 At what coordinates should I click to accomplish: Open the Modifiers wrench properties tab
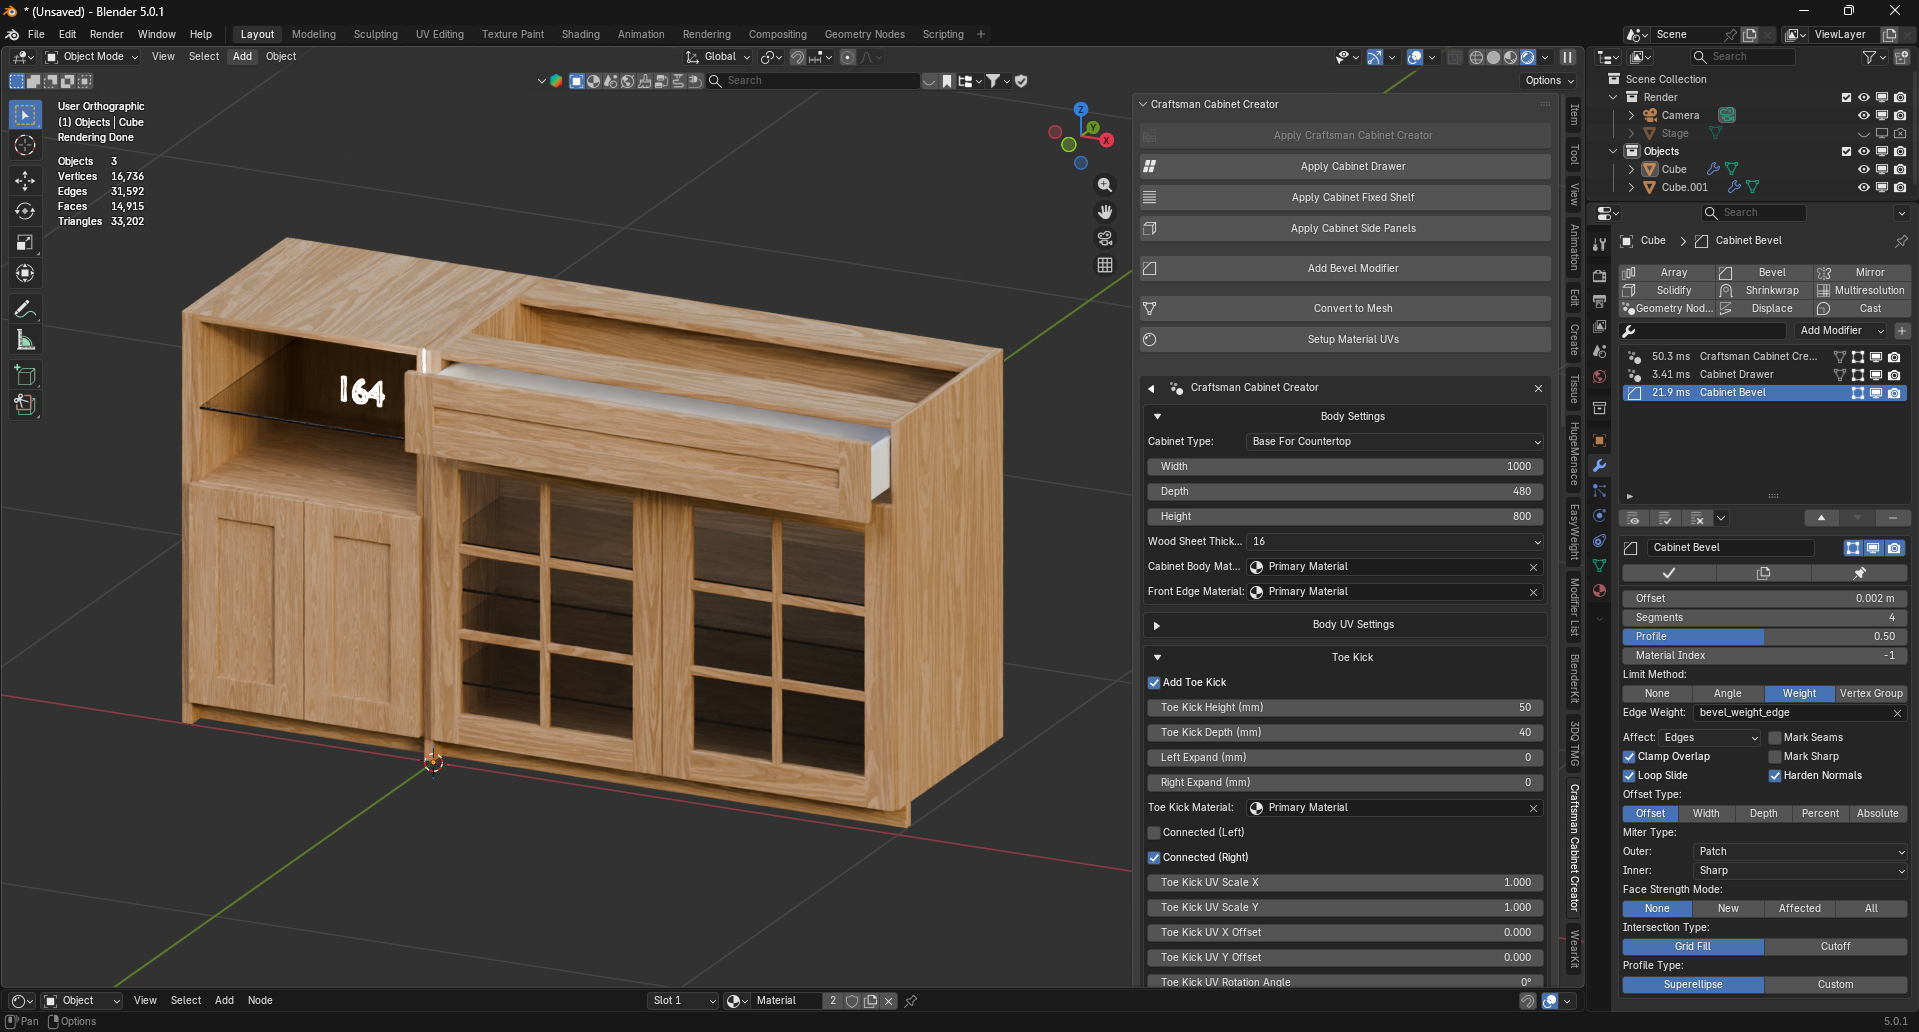point(1600,466)
